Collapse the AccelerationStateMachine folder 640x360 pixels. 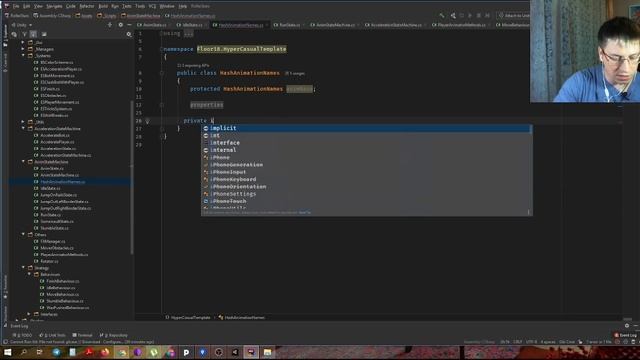pos(23,129)
